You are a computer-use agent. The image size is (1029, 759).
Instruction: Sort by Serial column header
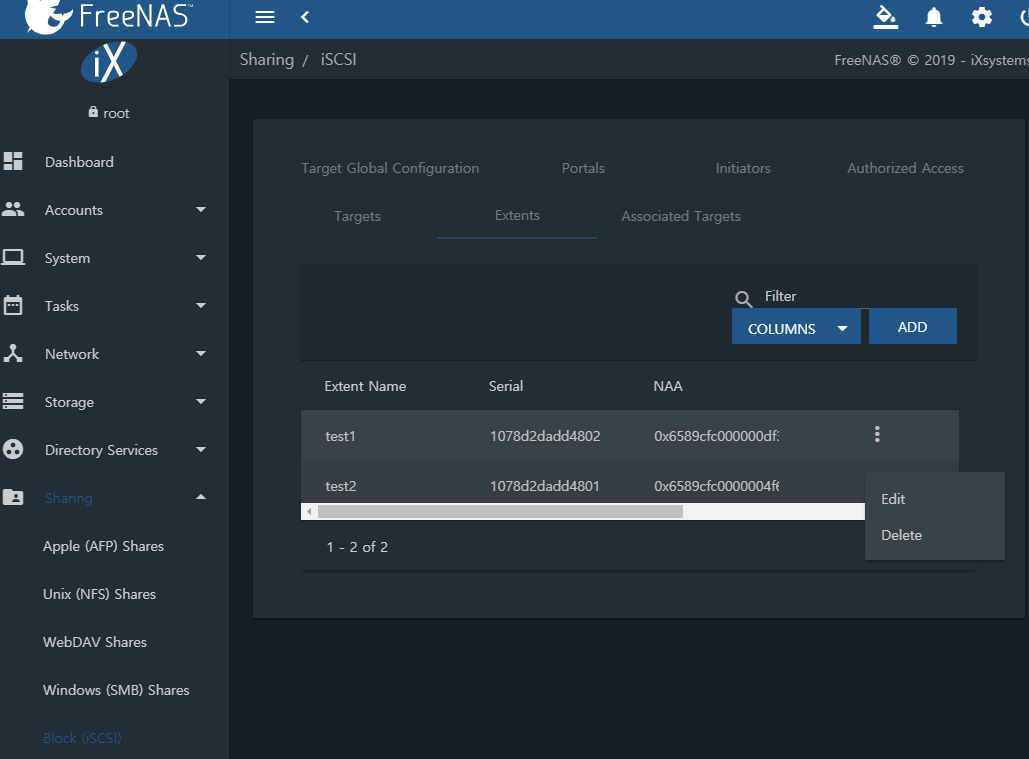pyautogui.click(x=505, y=386)
